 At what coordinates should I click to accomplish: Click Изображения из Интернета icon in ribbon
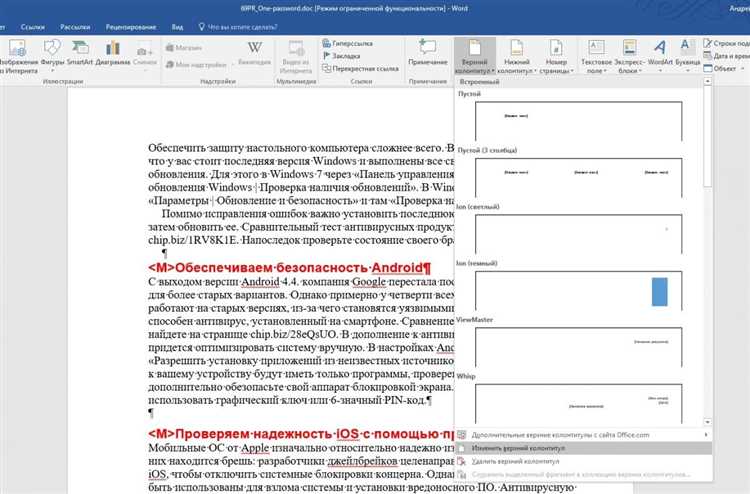(18, 56)
